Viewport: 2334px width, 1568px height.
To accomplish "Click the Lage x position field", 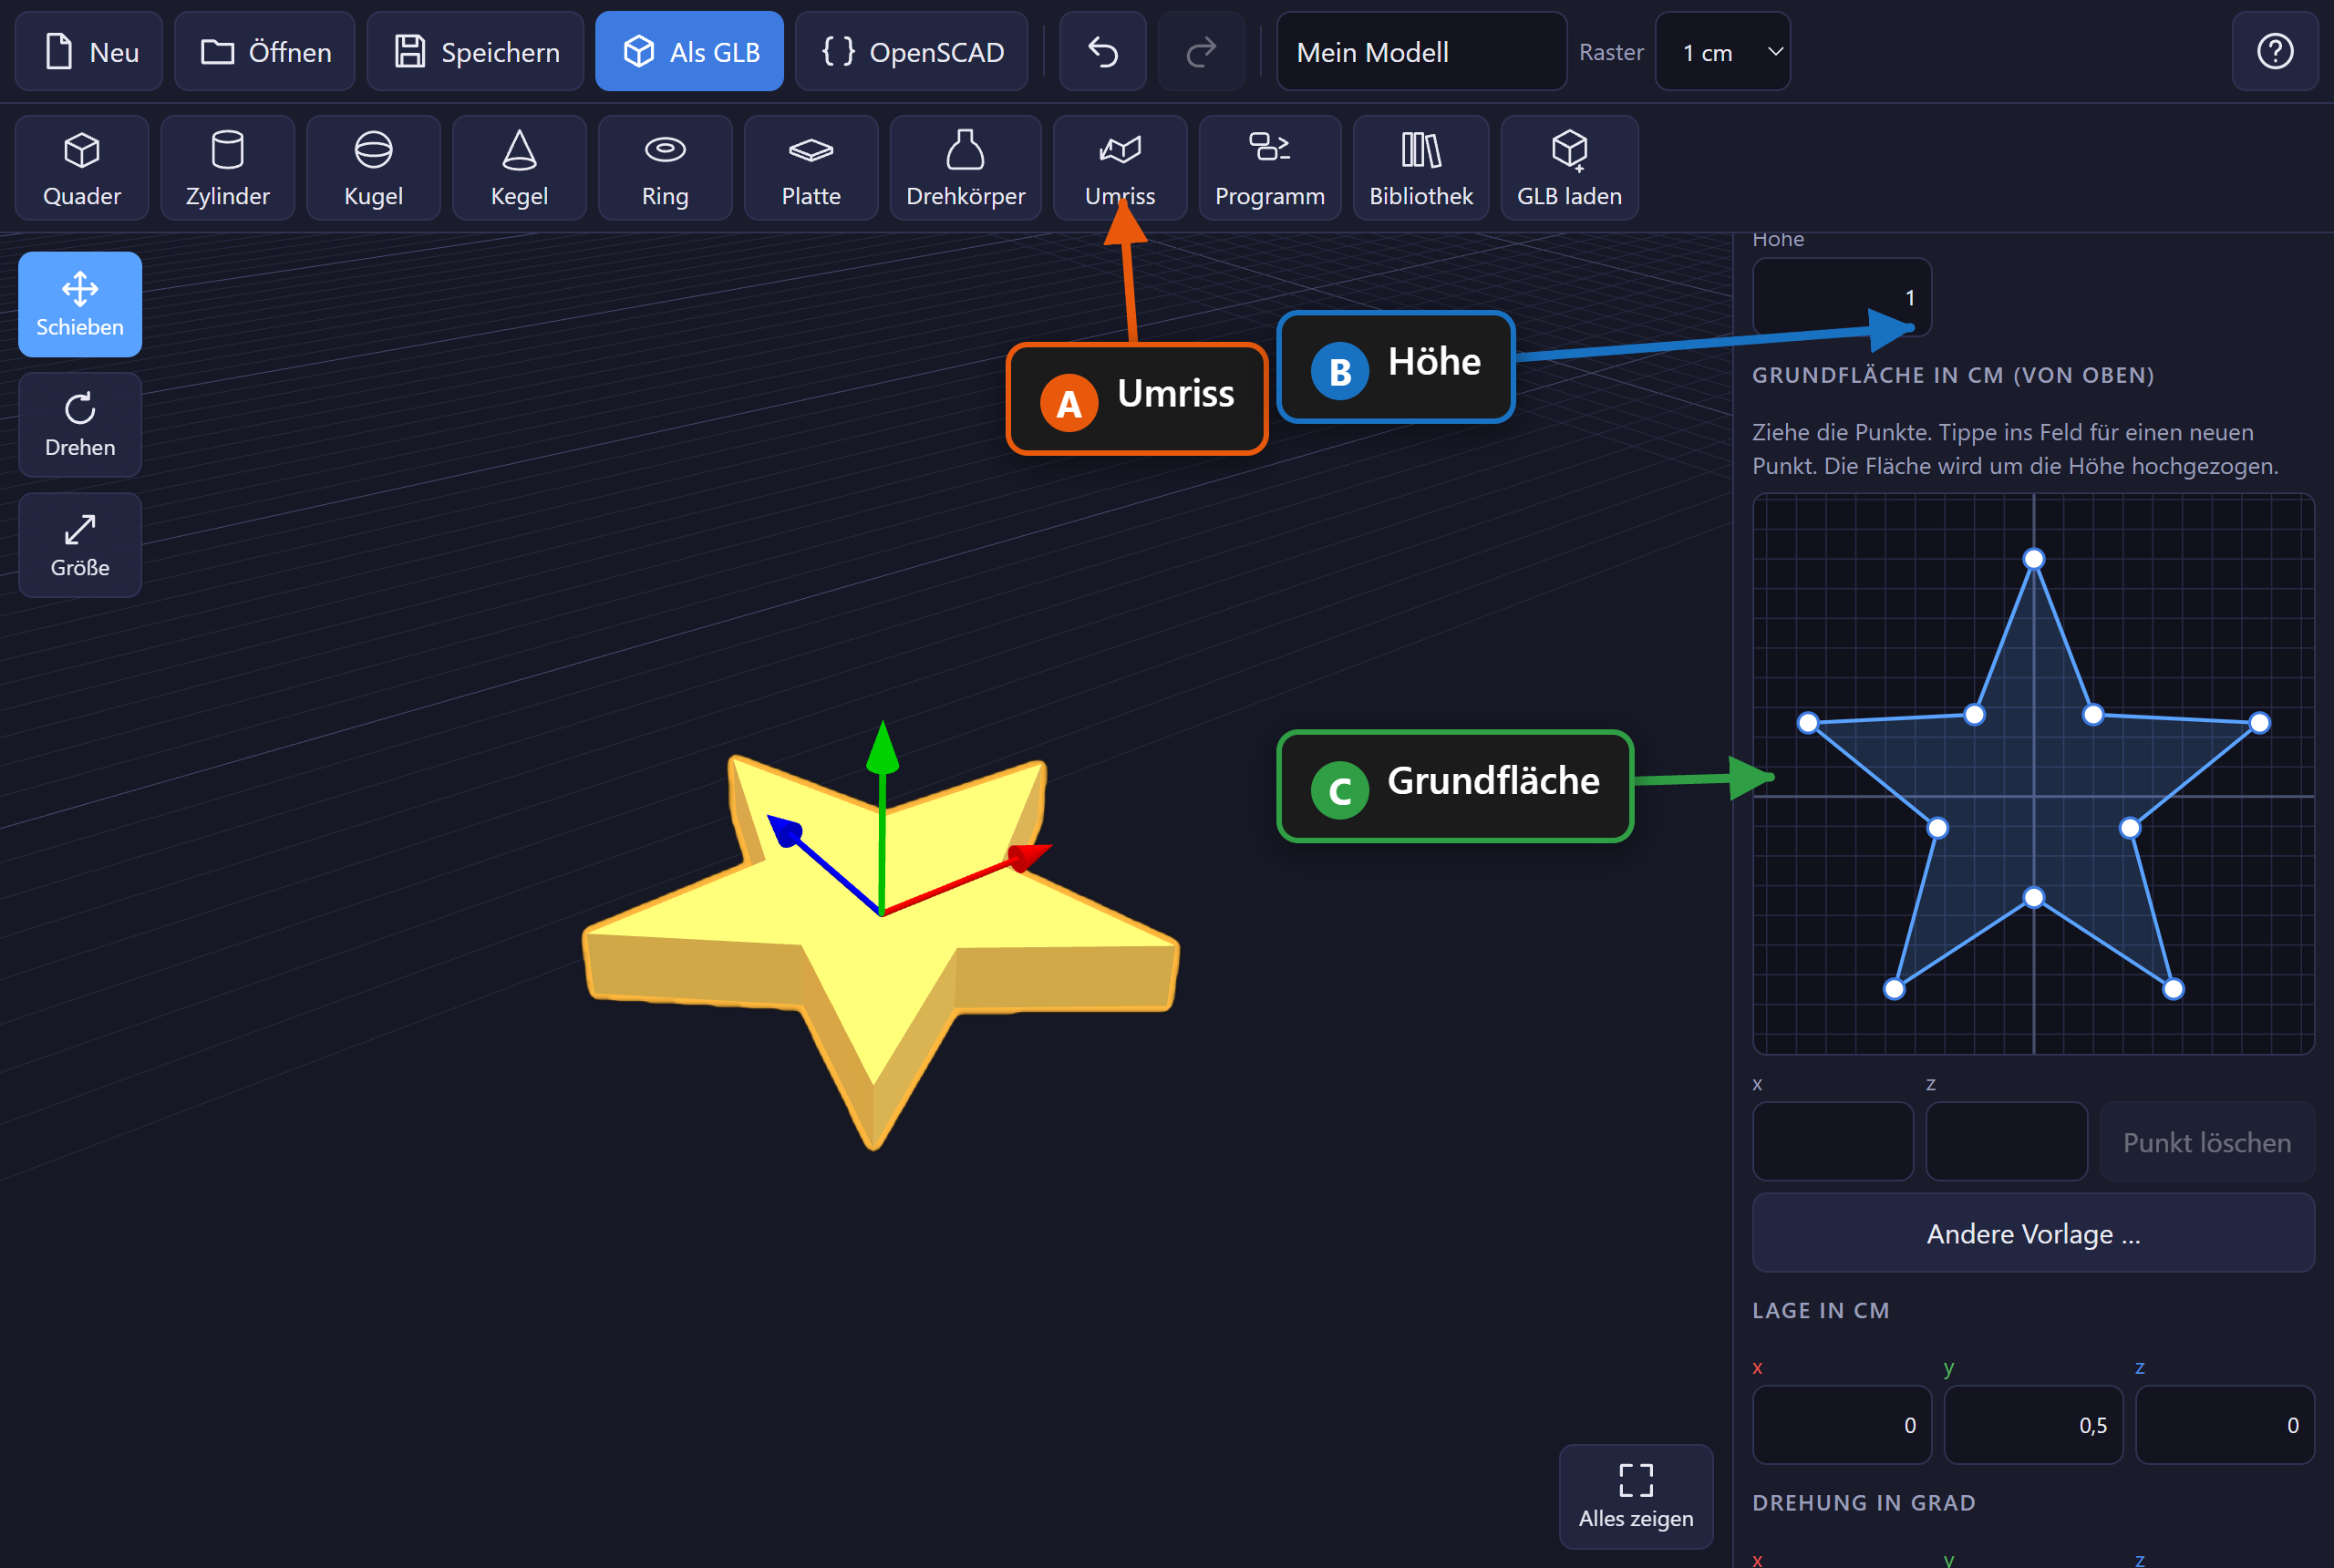I will pos(1841,1424).
